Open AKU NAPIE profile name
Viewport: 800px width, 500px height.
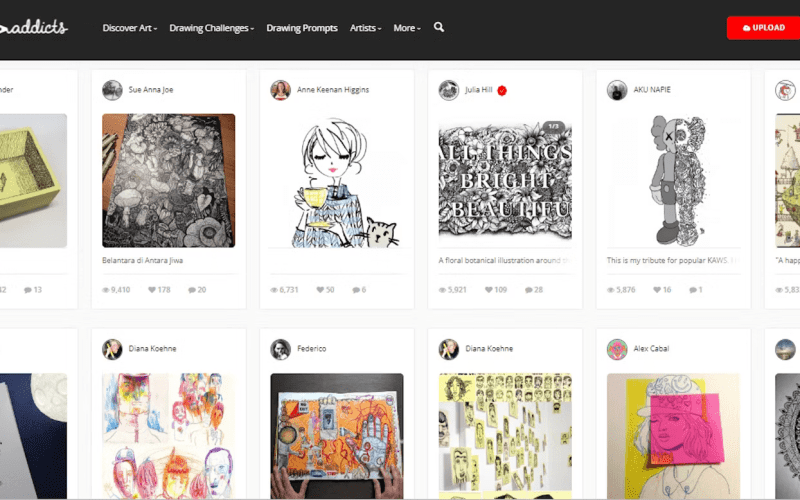(652, 90)
